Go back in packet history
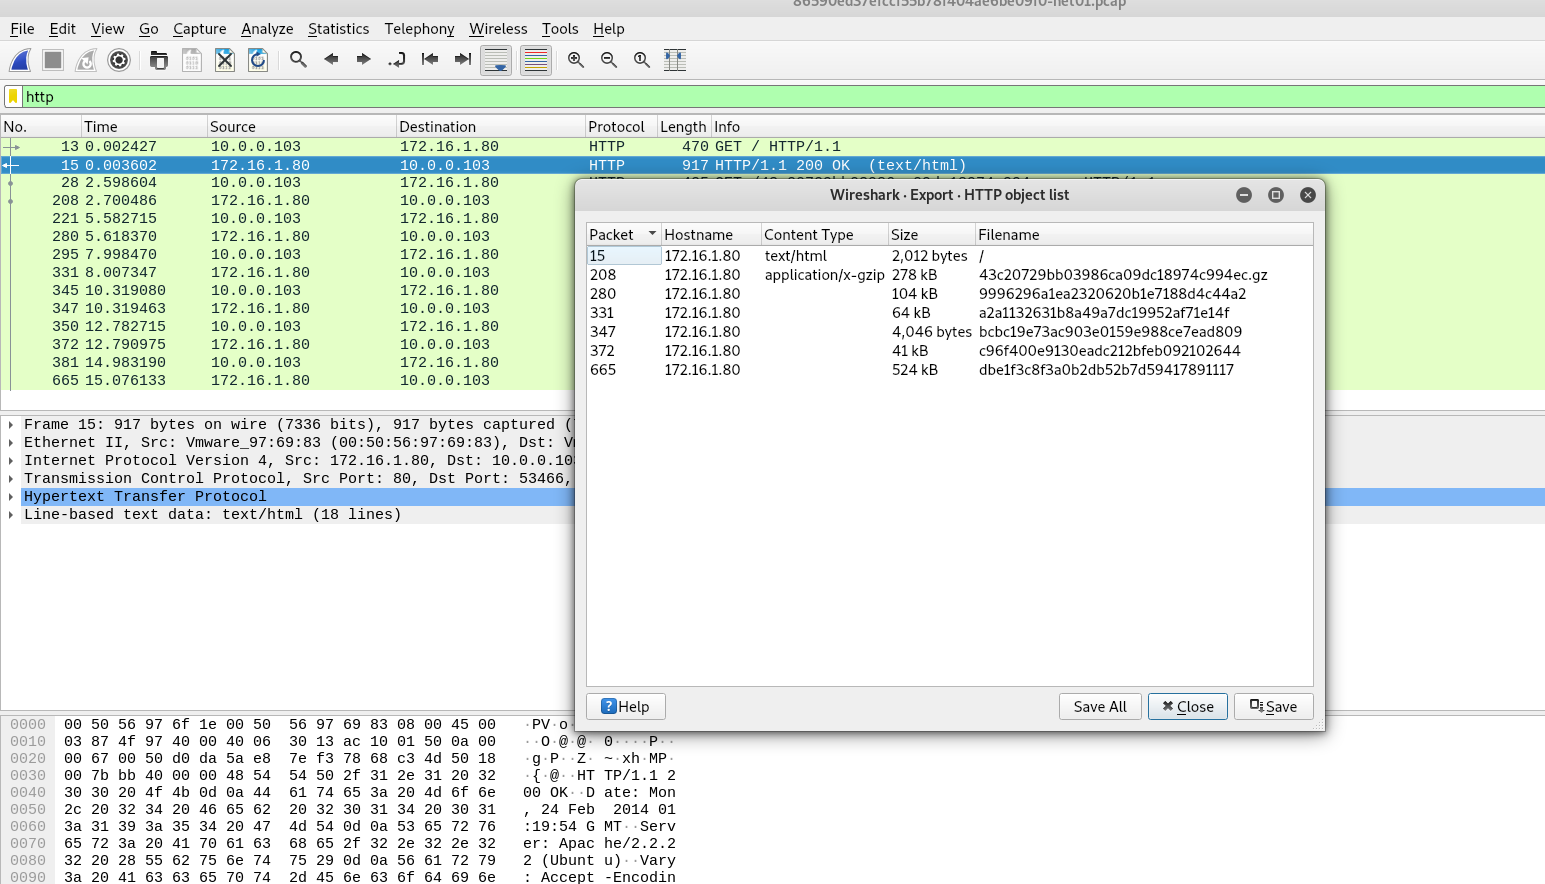Viewport: 1545px width, 884px height. coord(331,60)
